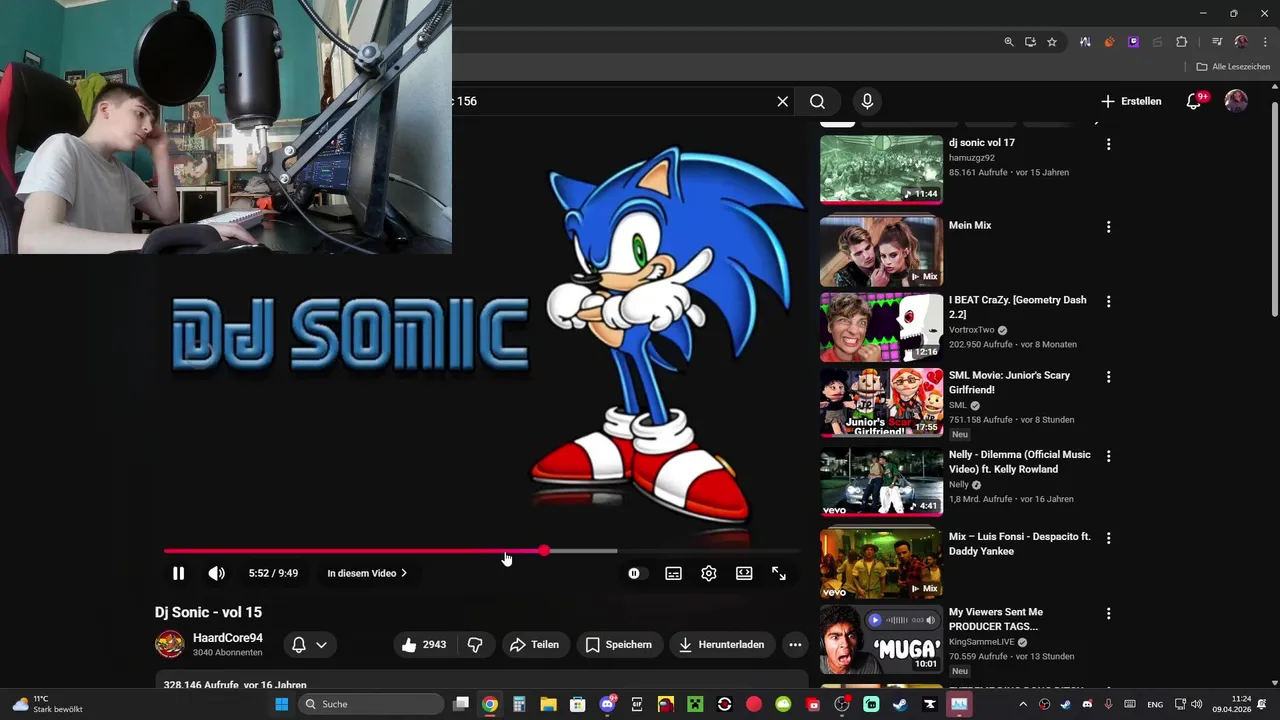Dislike the Dj Sonic video
1280x720 pixels.
475,645
